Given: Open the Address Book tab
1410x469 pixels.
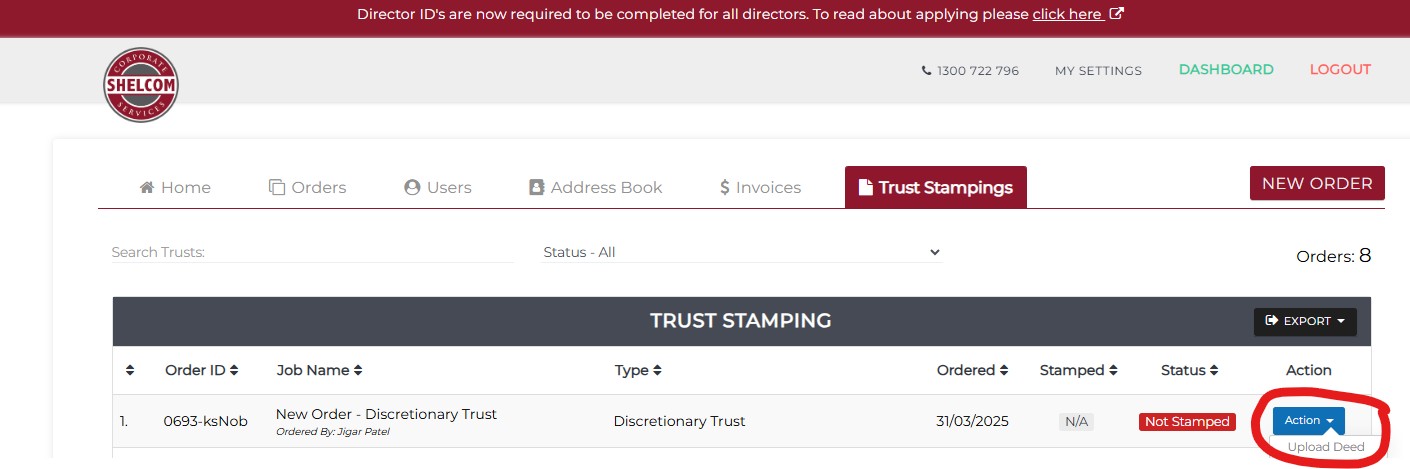Looking at the screenshot, I should [595, 187].
